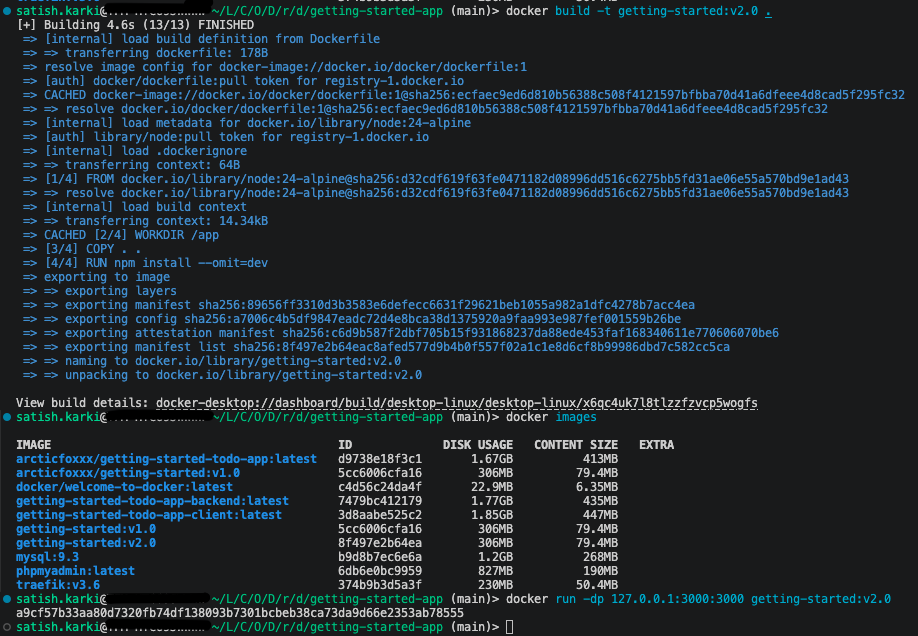Click the 'unpacking to docker.io/library/getting-started:v2.0' line
This screenshot has height=636, width=918.
point(222,375)
